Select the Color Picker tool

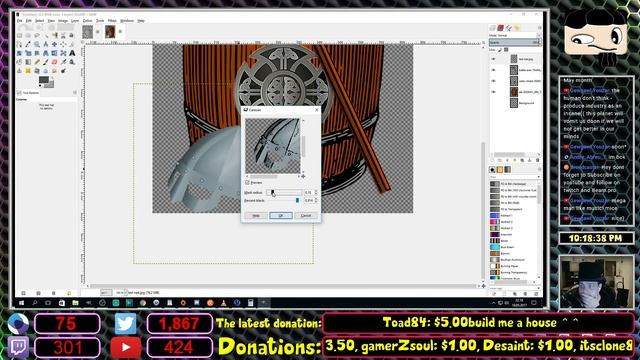point(28,44)
